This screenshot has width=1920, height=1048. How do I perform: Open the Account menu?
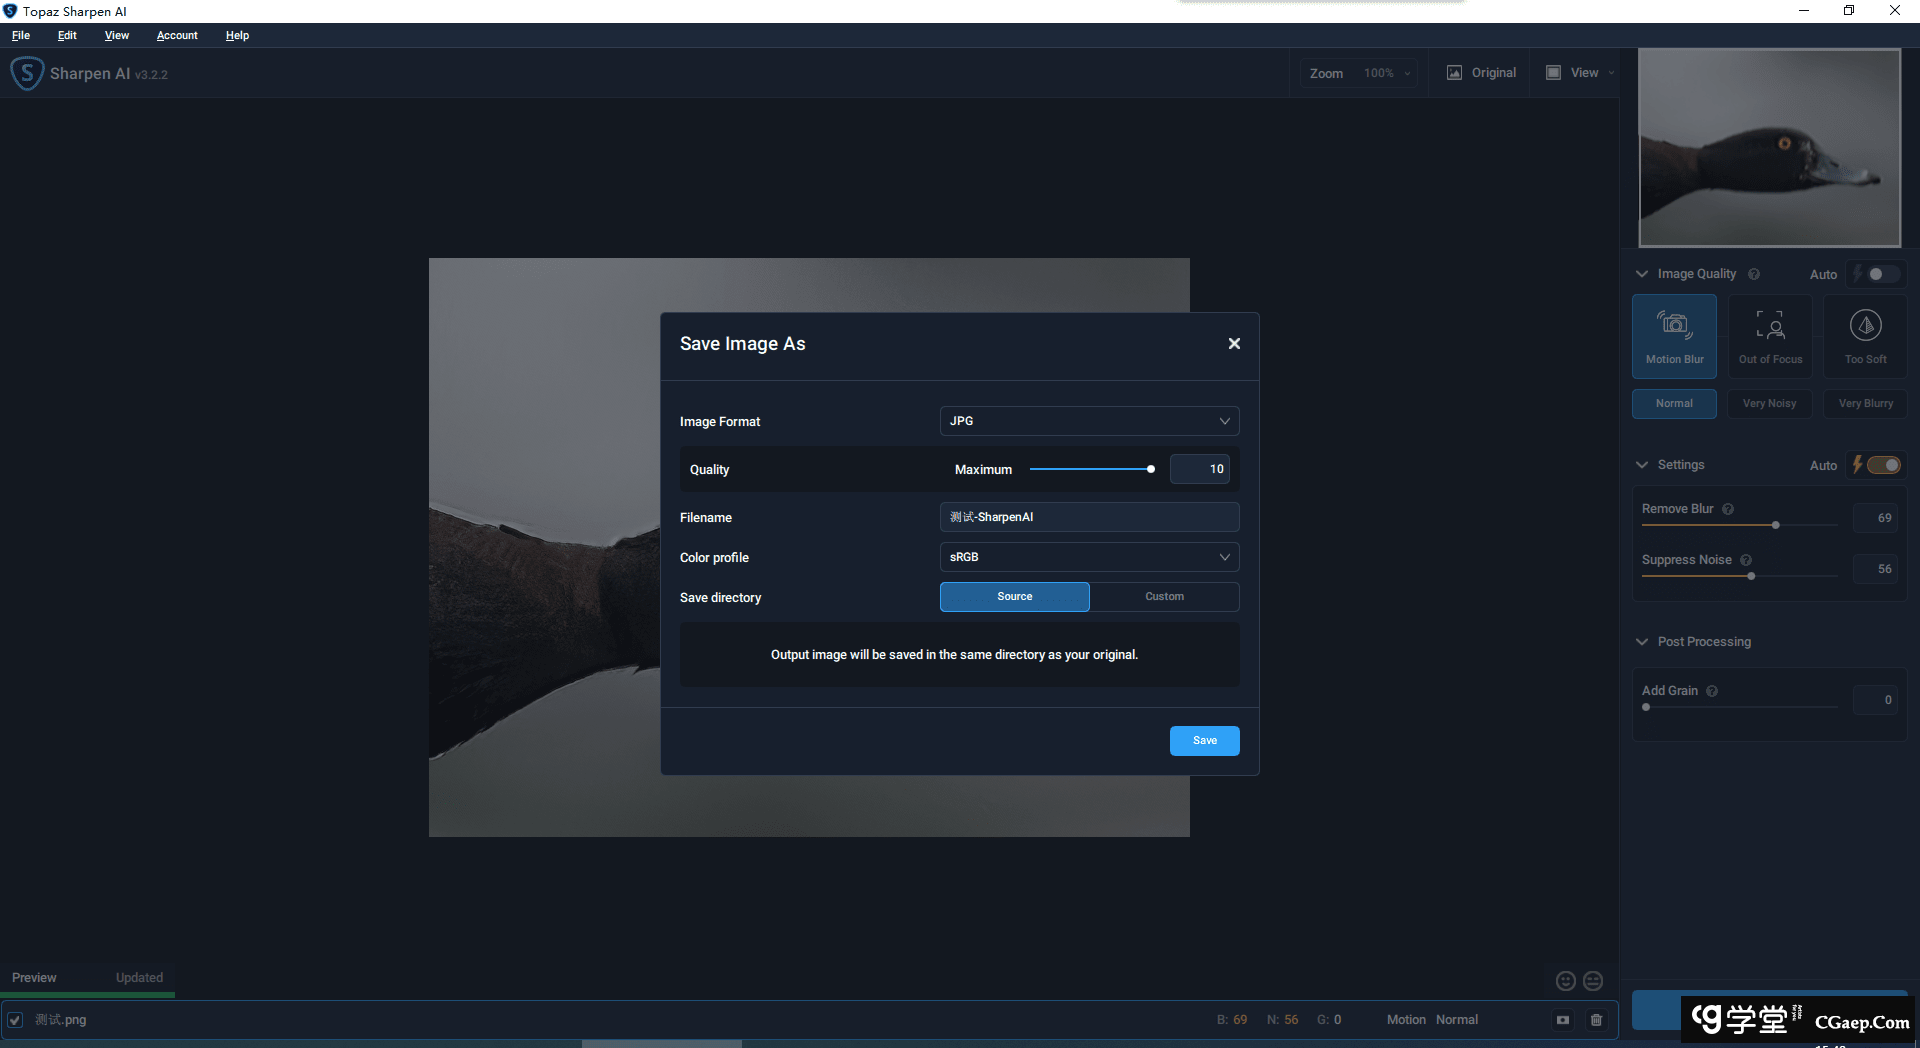click(177, 35)
